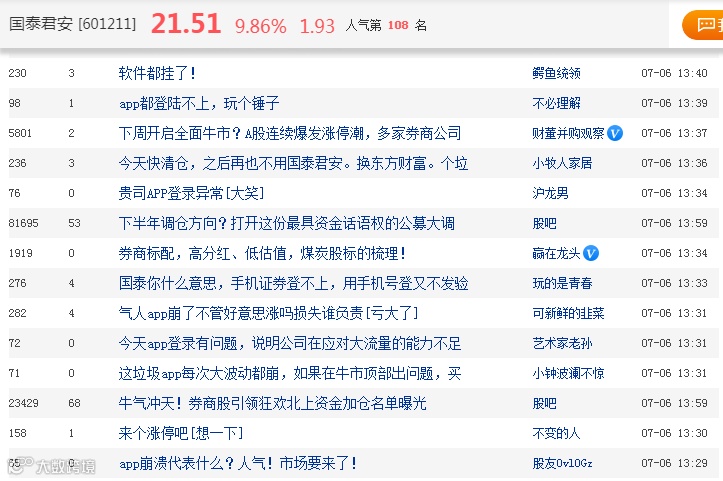
Task: Open author profile 玩的是青春
Action: 562,283
